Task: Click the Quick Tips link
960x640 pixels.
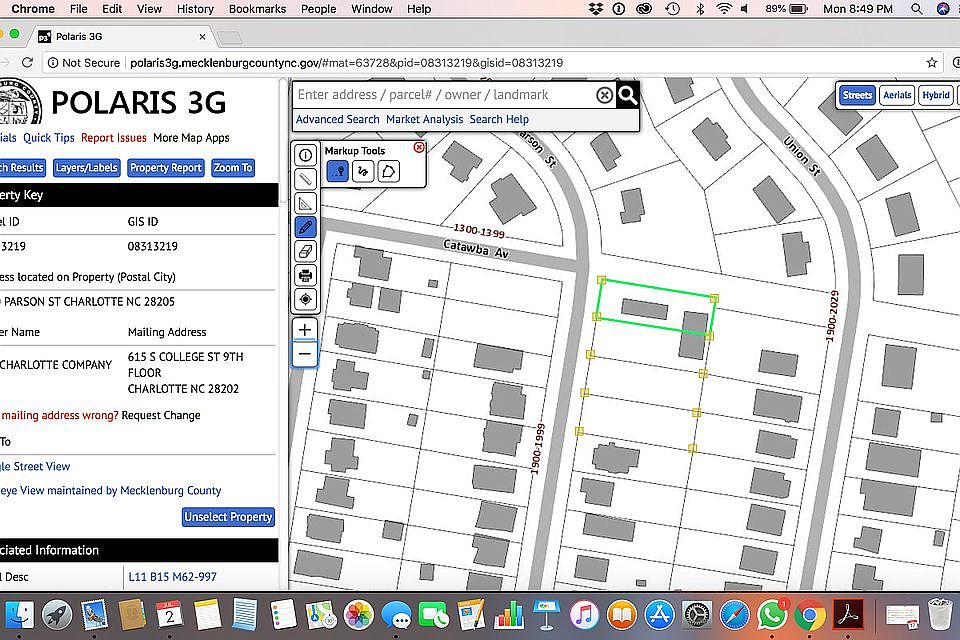Action: 48,138
